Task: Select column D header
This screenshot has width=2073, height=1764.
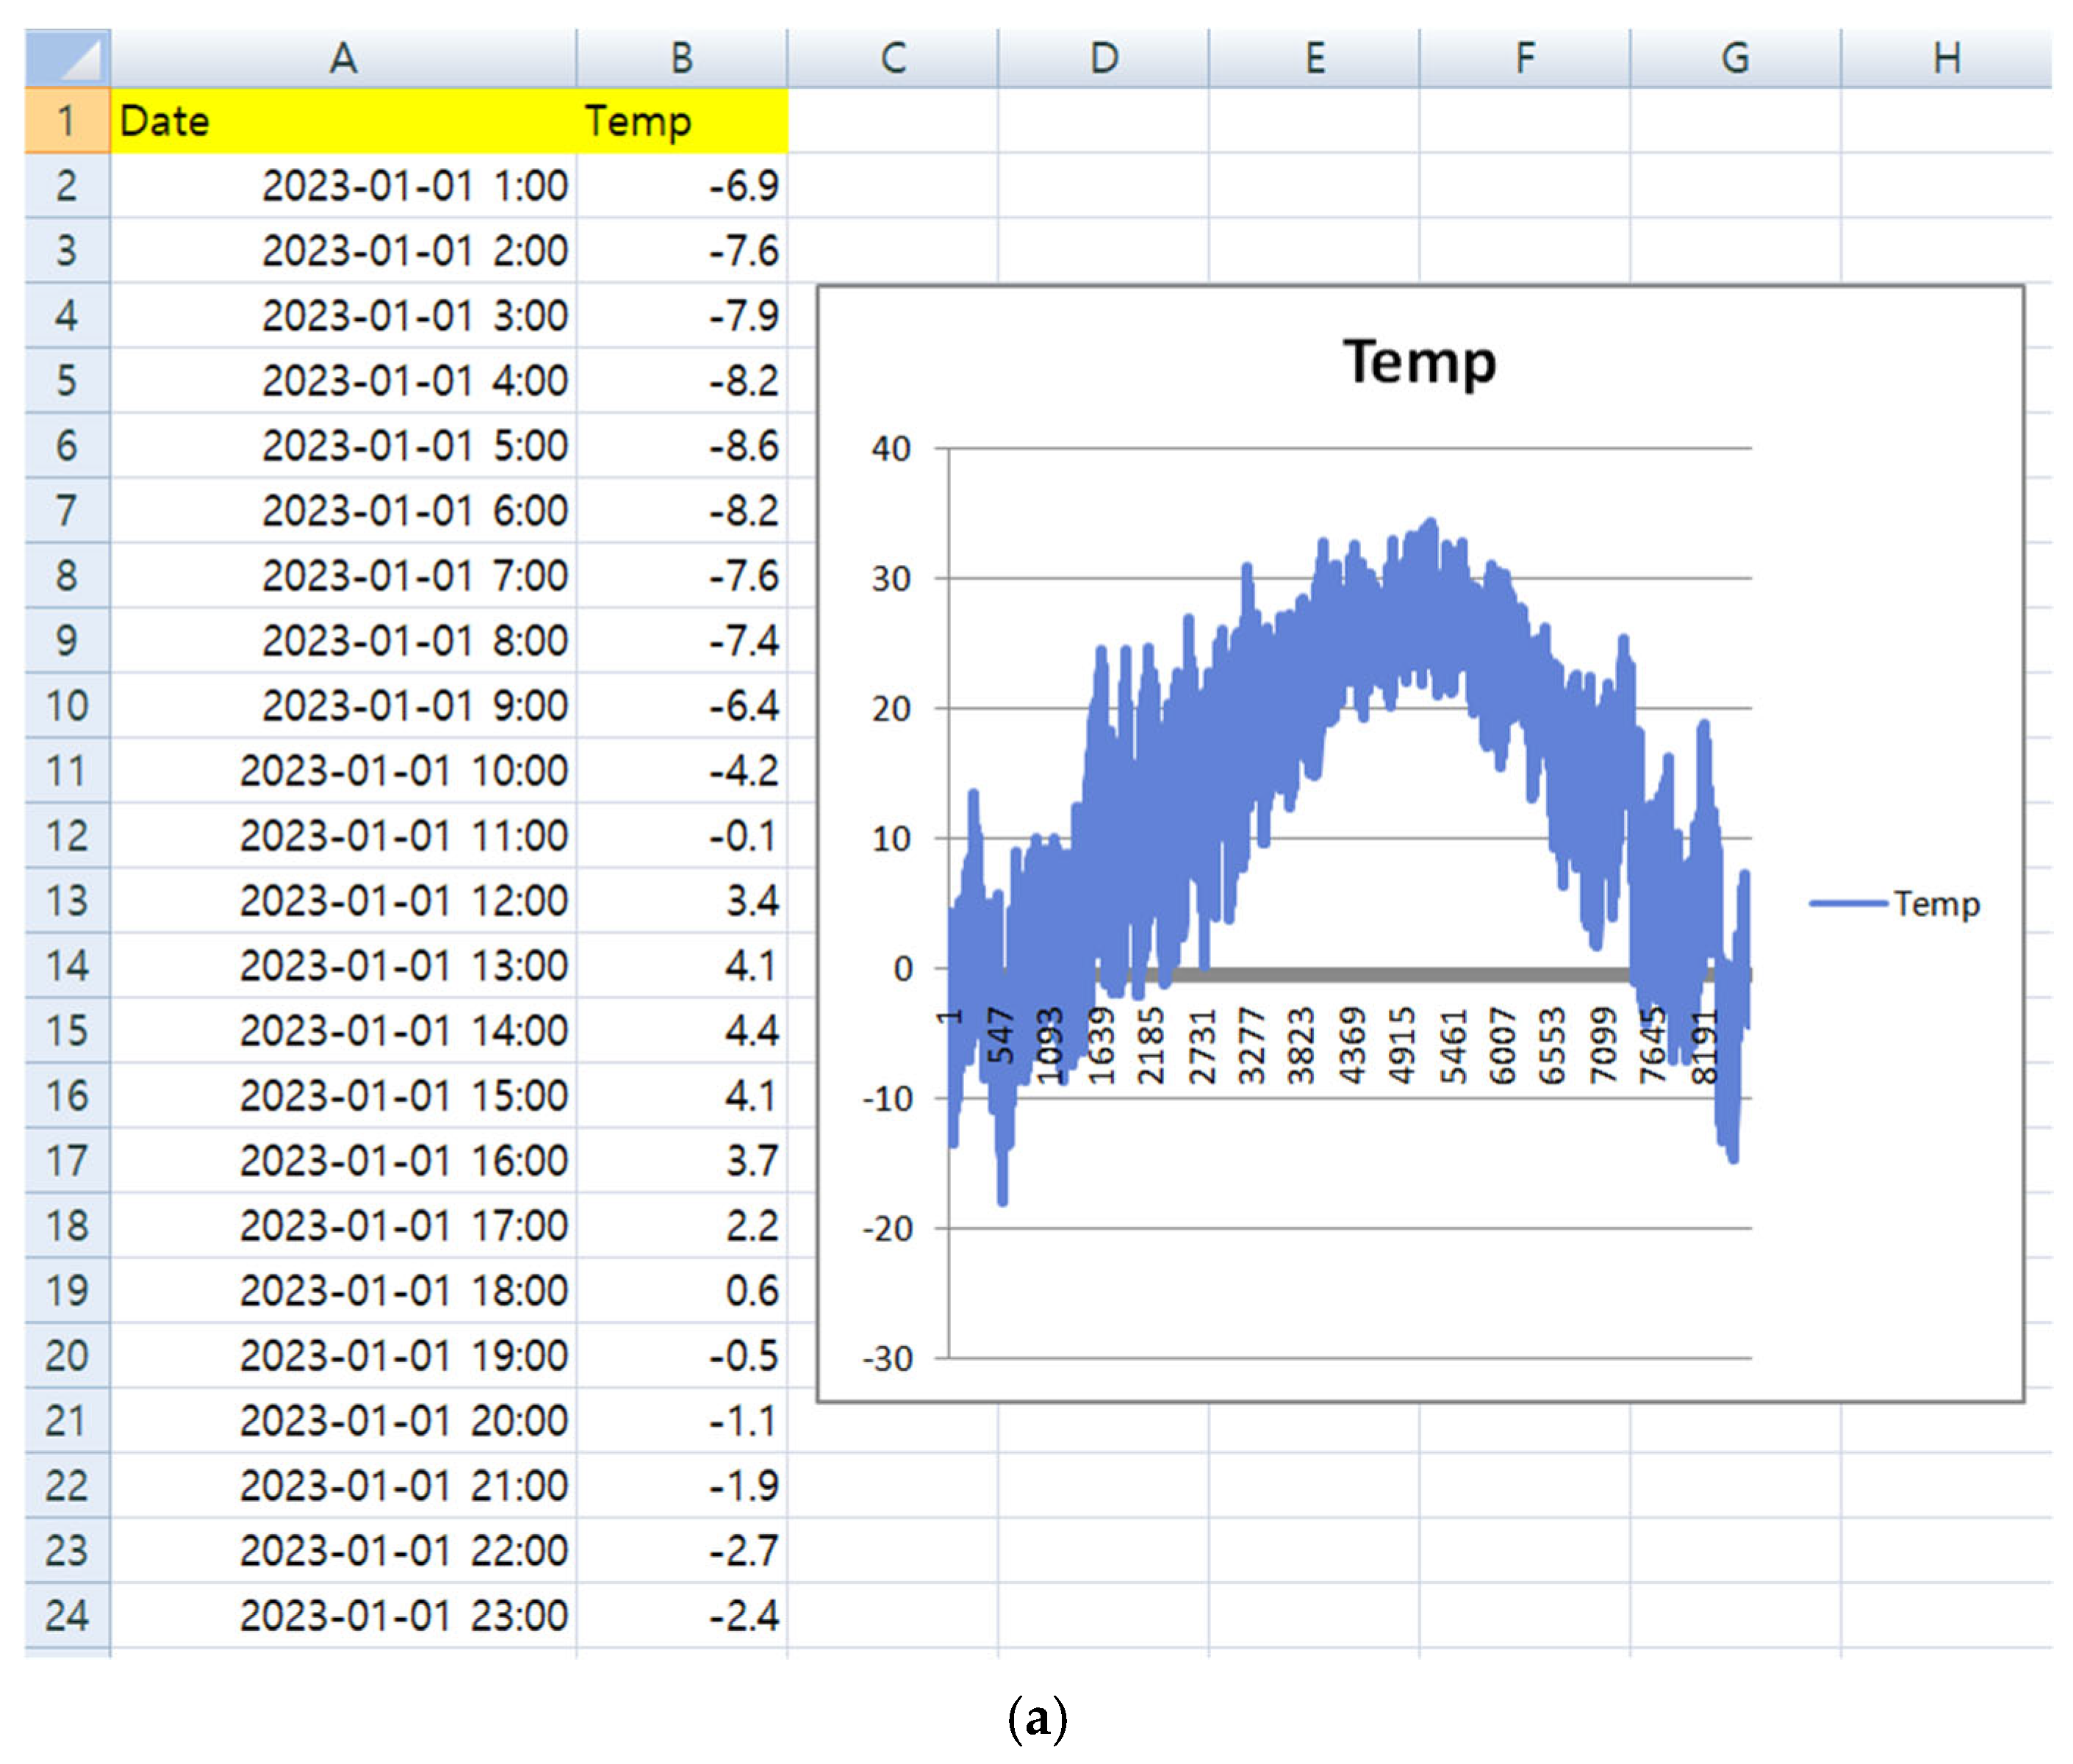Action: point(1103,58)
